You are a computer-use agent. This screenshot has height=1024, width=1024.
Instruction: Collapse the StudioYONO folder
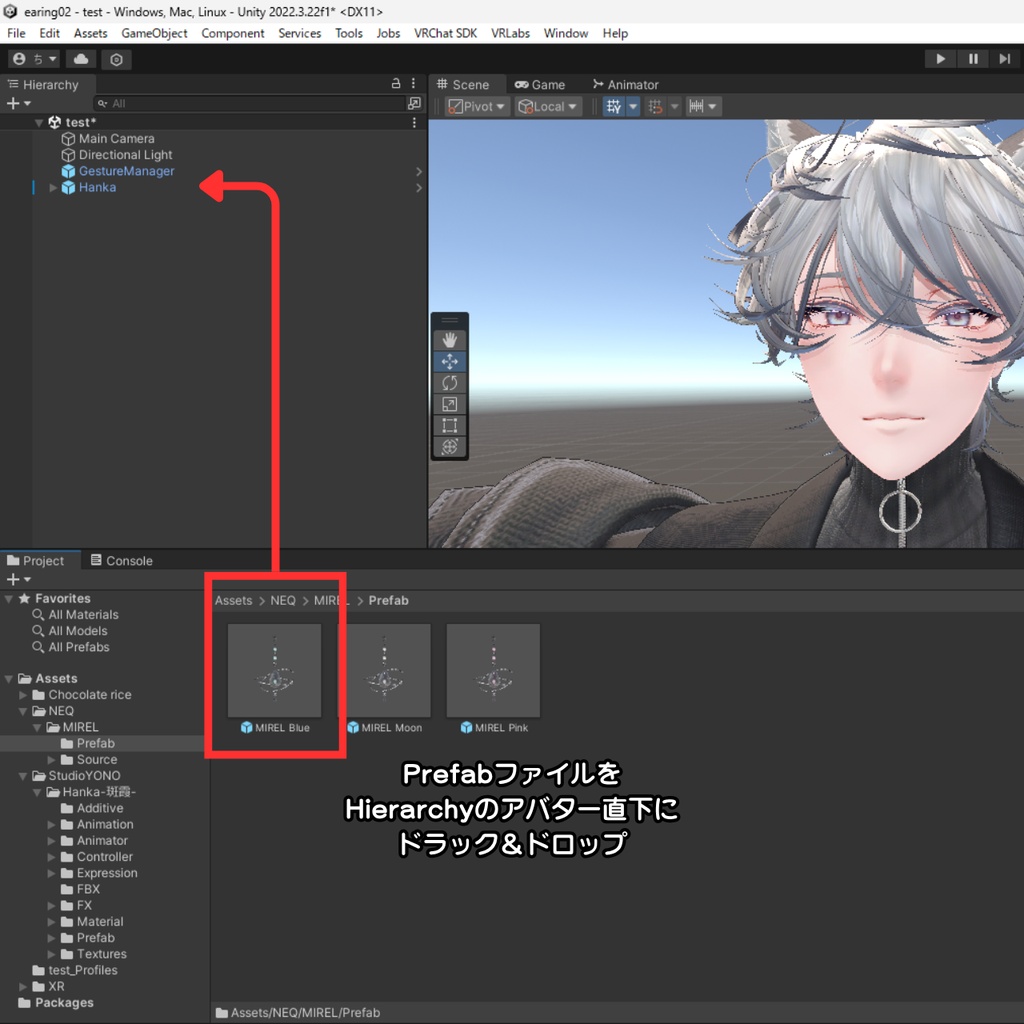(x=23, y=776)
